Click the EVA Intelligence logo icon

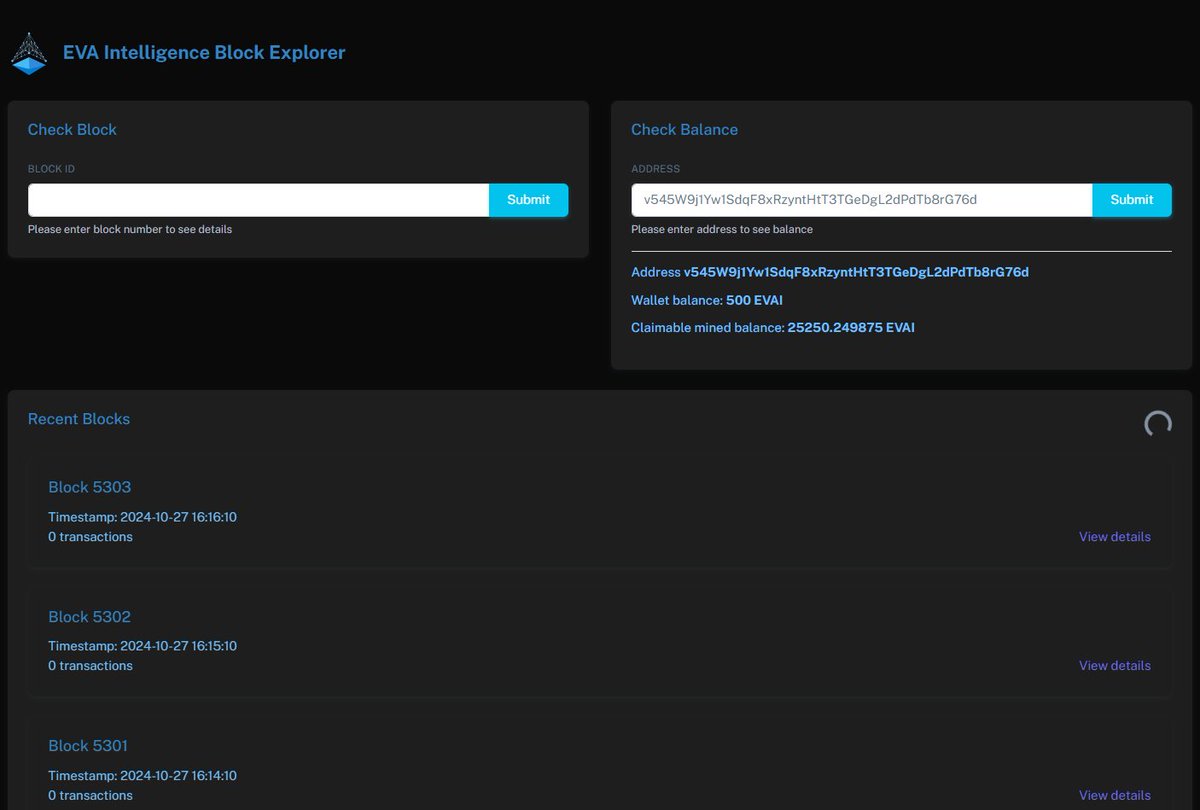pos(29,53)
